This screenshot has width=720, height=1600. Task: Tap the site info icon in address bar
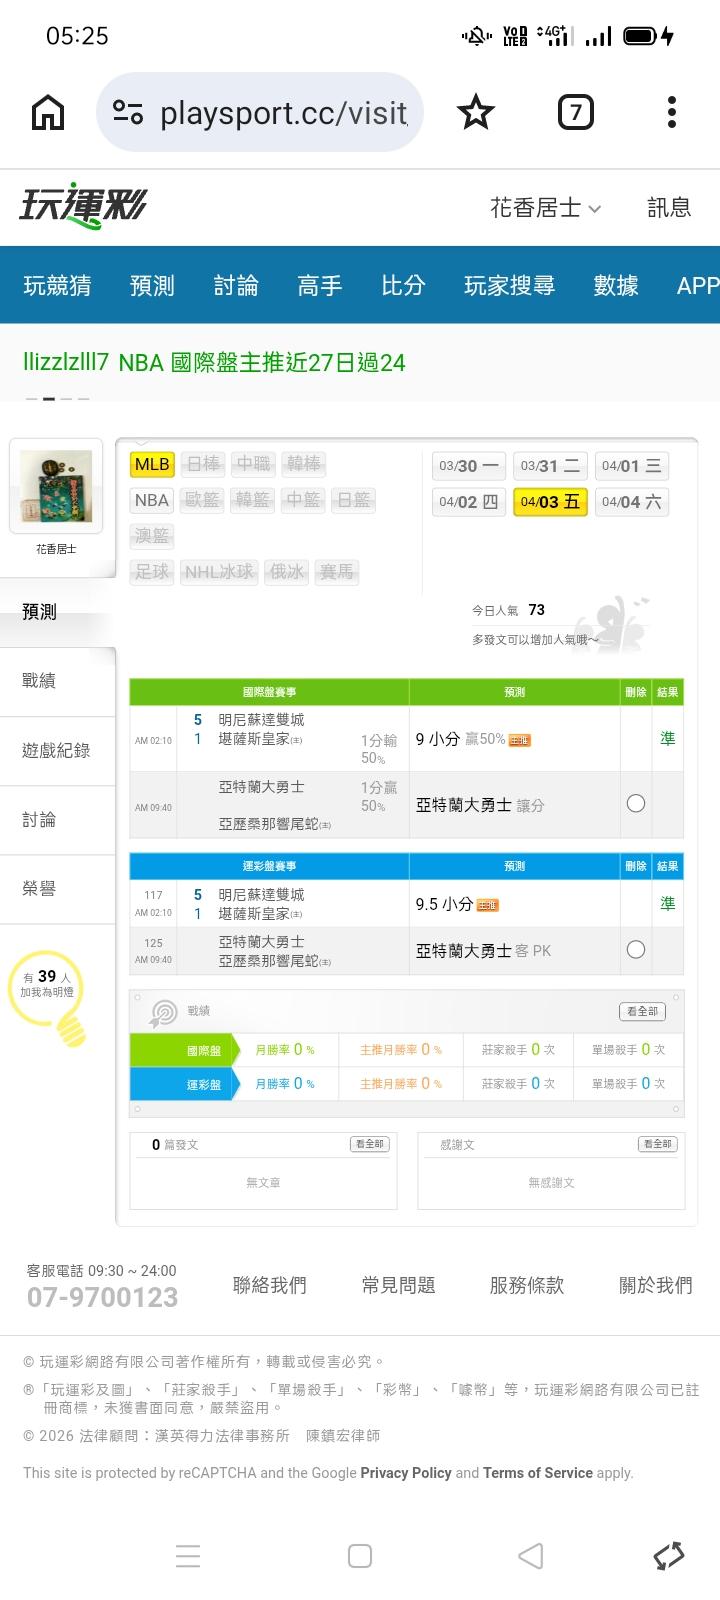pyautogui.click(x=128, y=113)
